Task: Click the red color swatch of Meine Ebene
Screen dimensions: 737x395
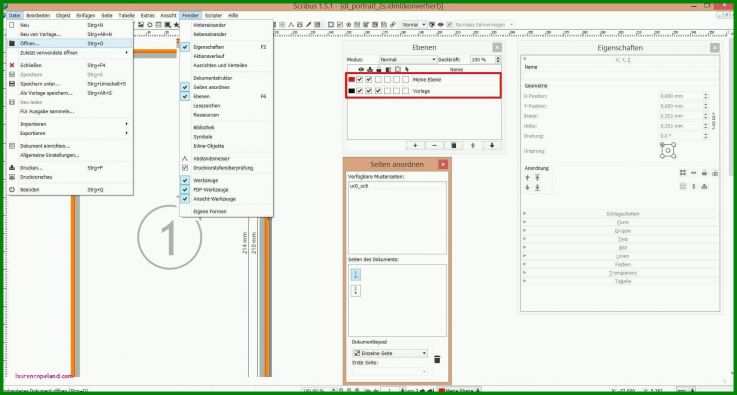Action: 352,79
